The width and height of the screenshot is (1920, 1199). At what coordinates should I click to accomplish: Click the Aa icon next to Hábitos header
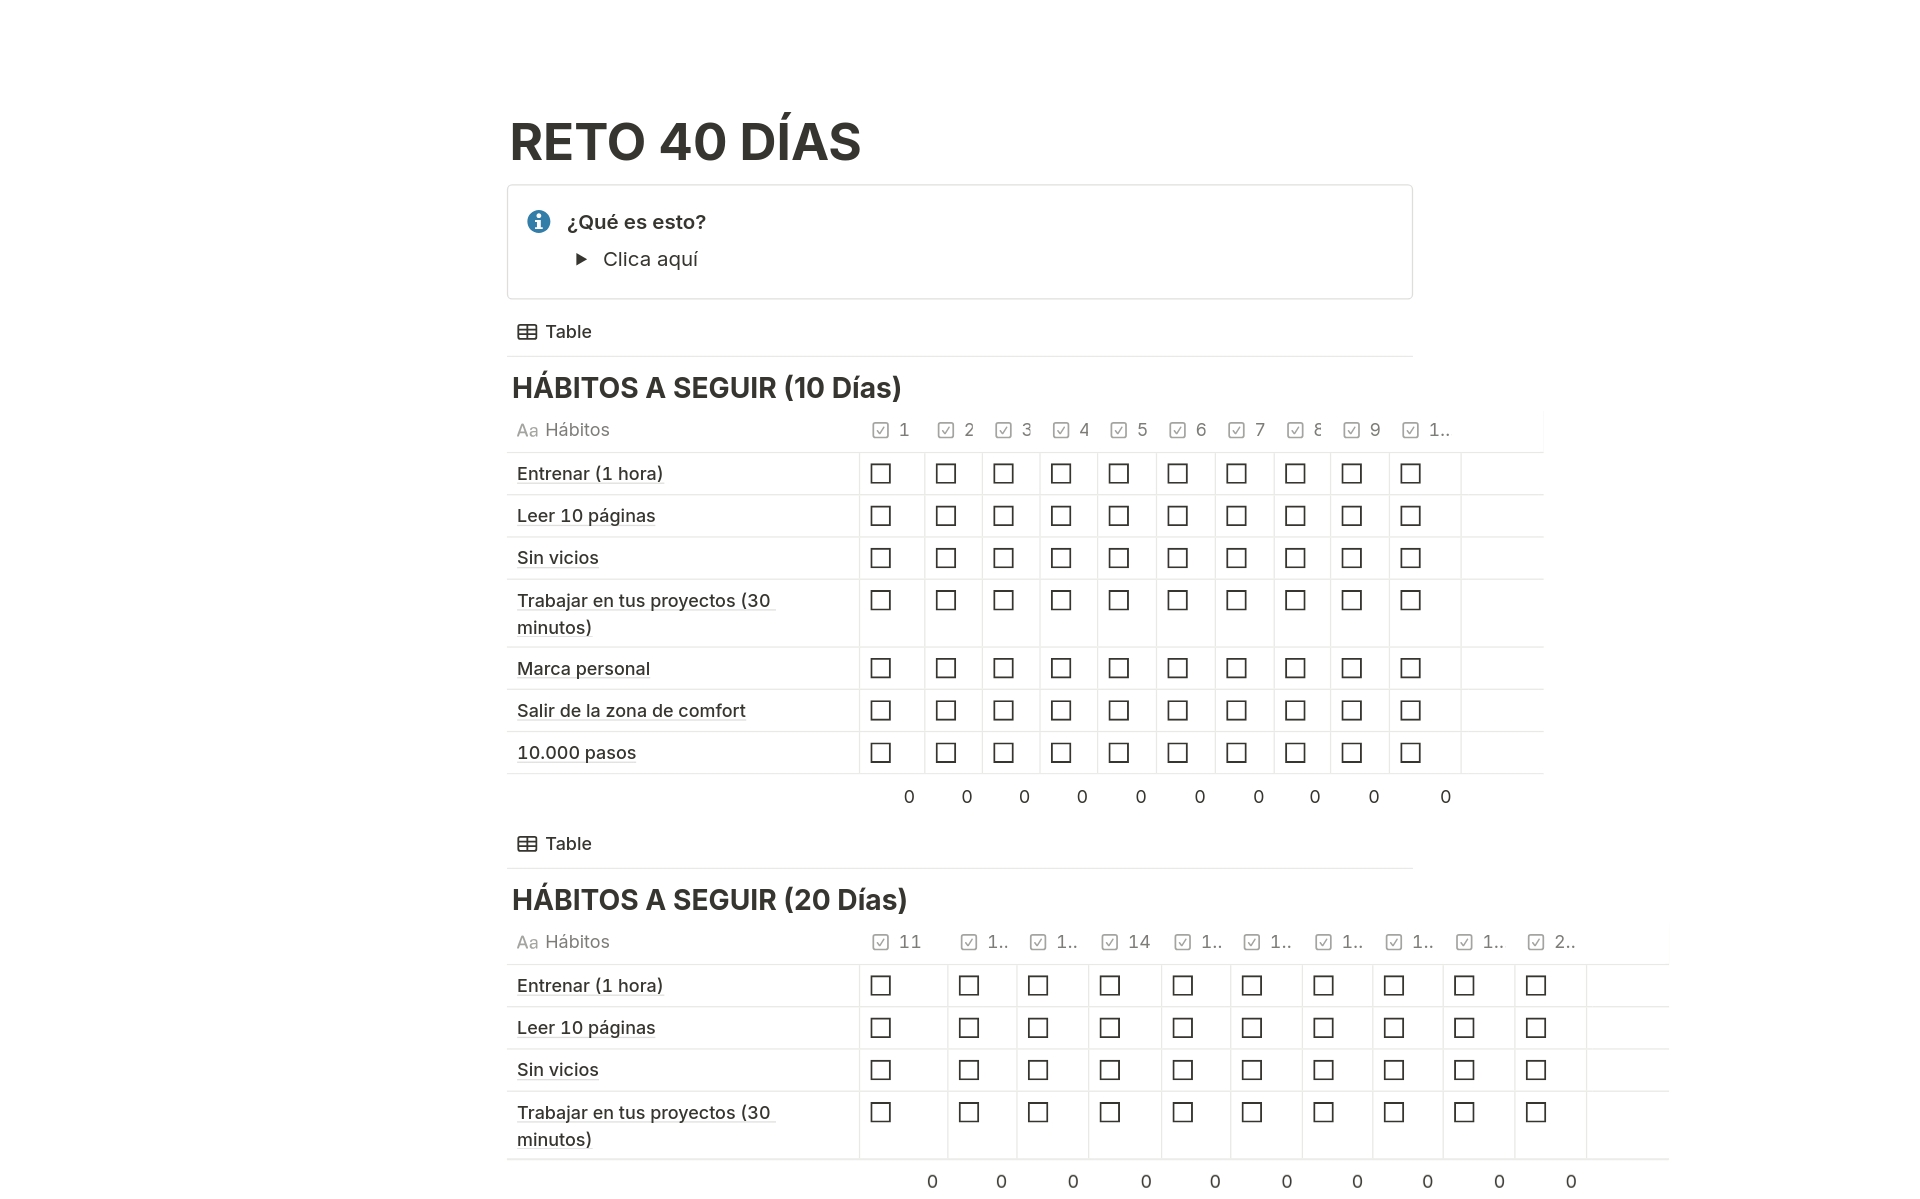coord(527,430)
